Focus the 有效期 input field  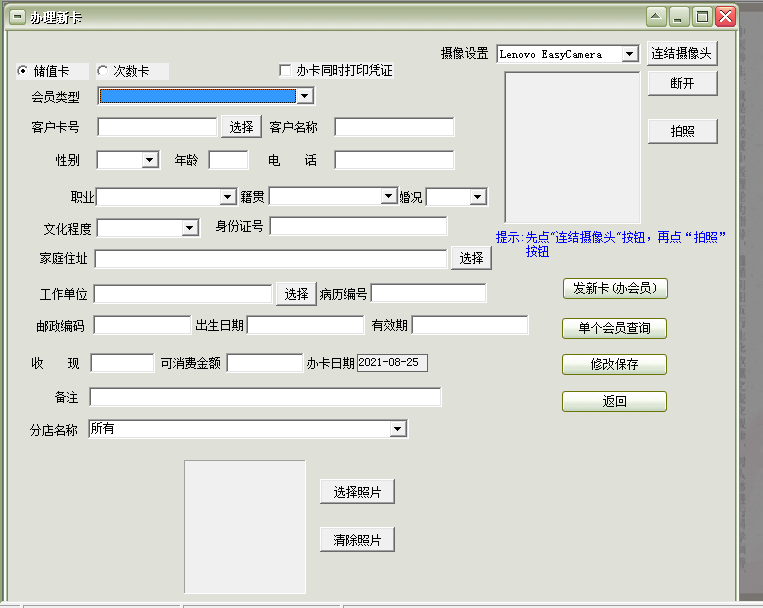(x=470, y=325)
